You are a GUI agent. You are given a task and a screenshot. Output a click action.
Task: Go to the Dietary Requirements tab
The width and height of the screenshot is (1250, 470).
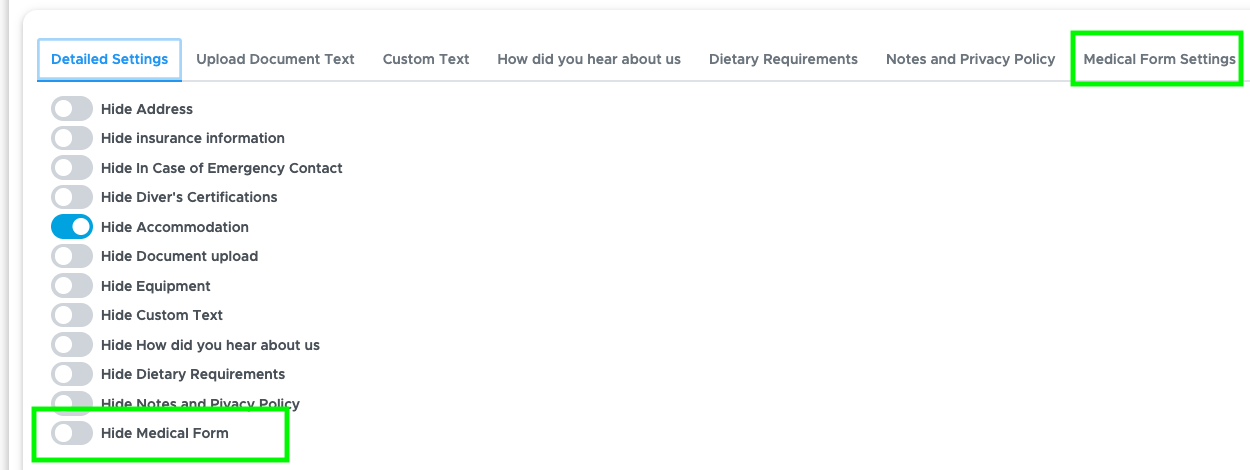[783, 59]
